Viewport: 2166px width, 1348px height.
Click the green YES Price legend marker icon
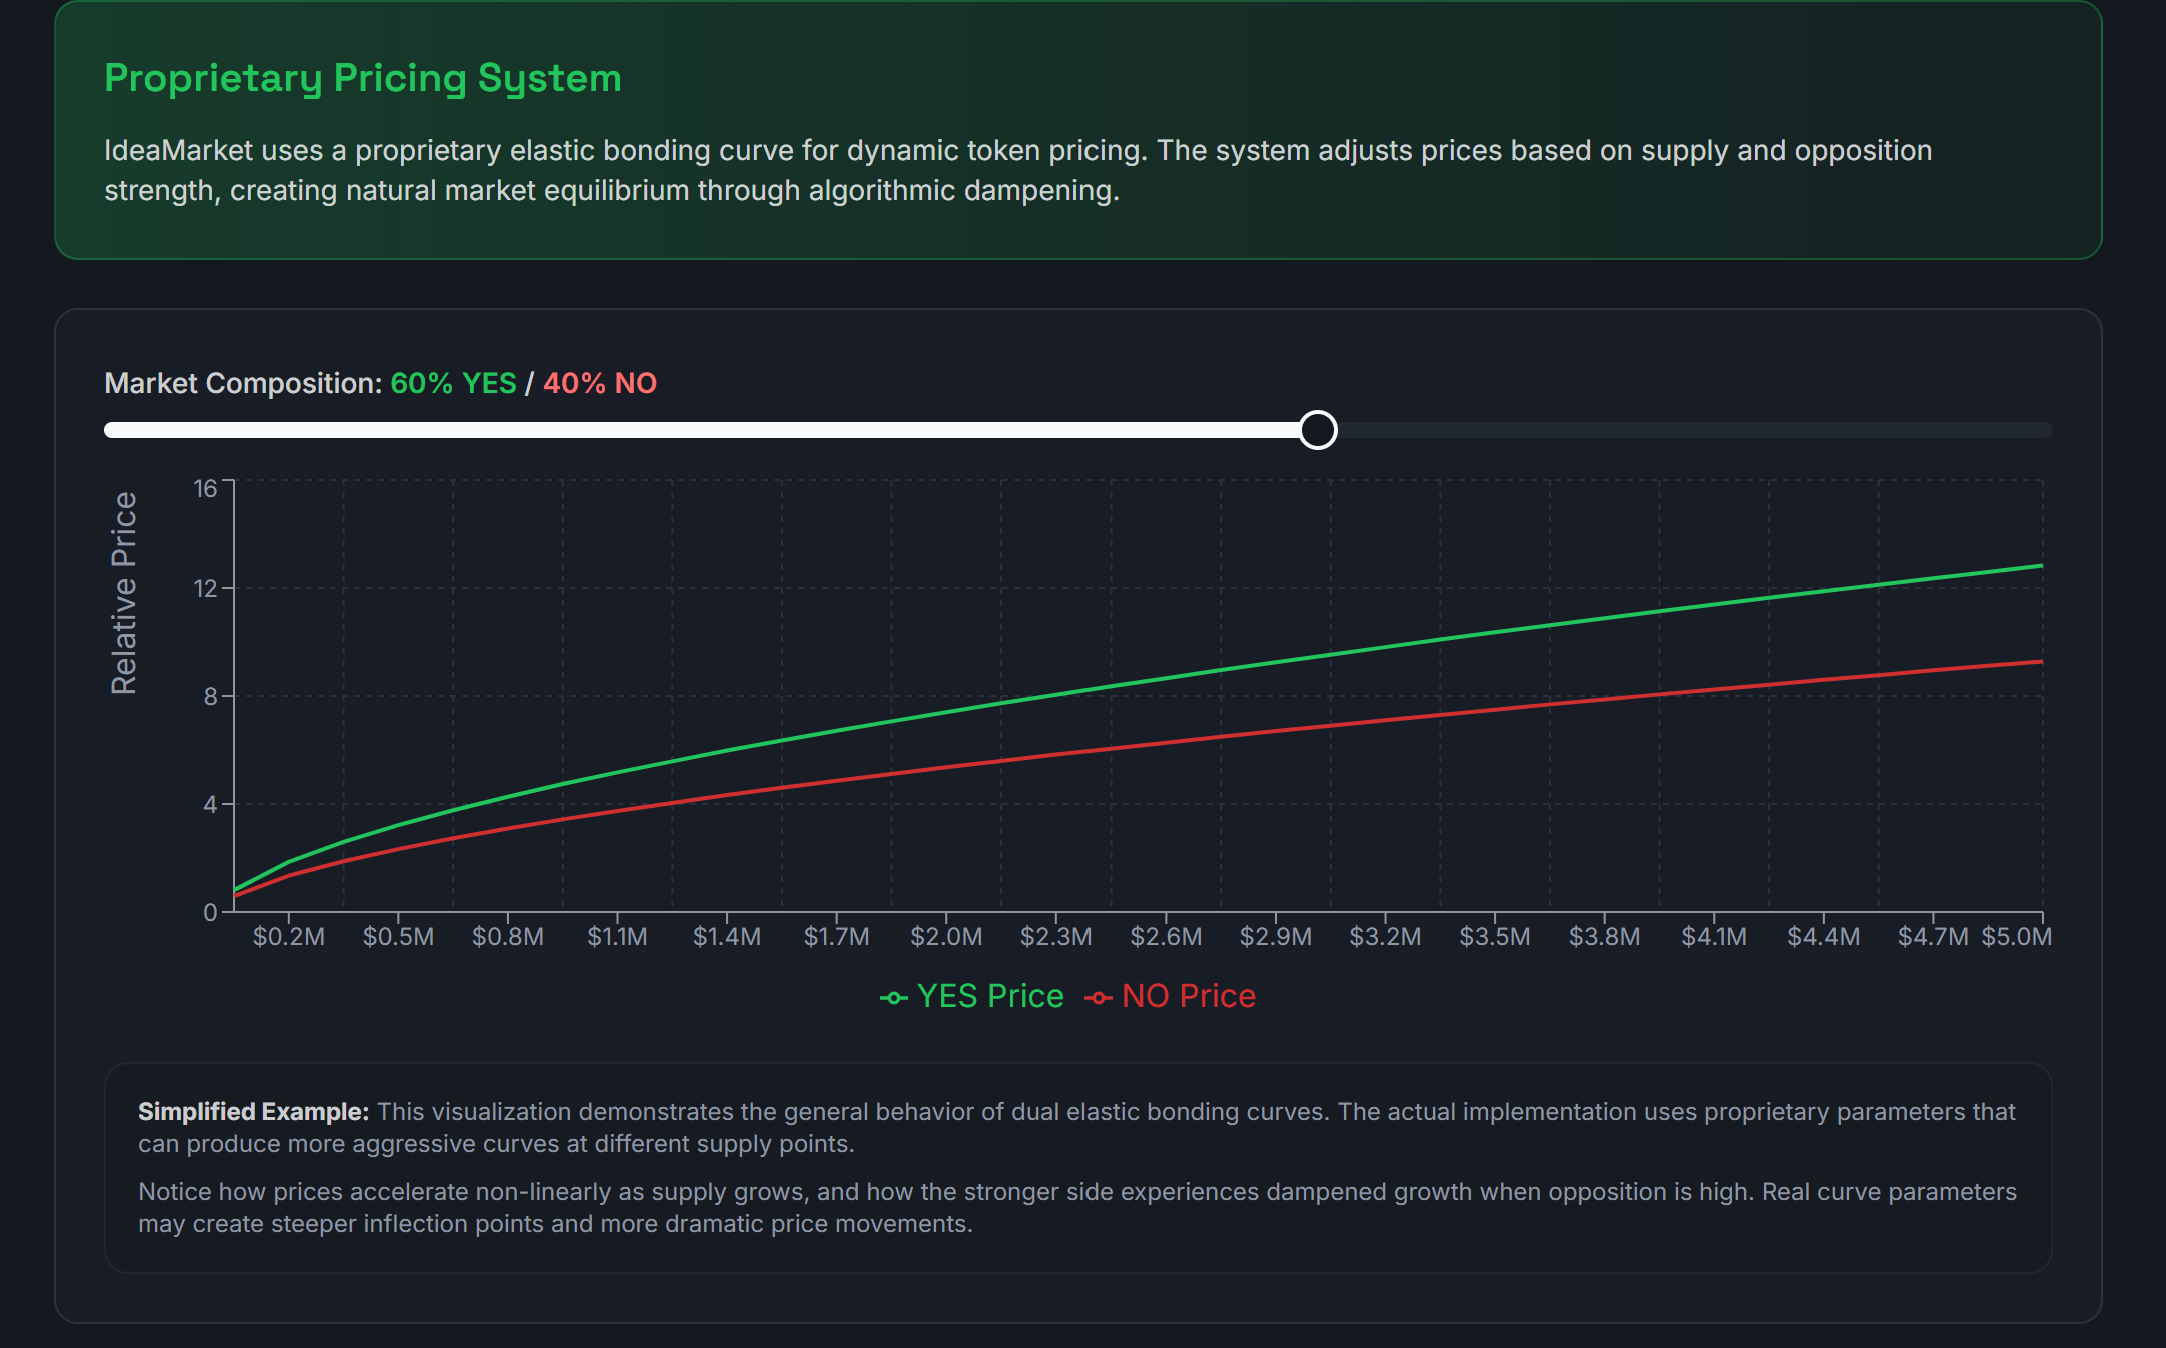[x=893, y=998]
